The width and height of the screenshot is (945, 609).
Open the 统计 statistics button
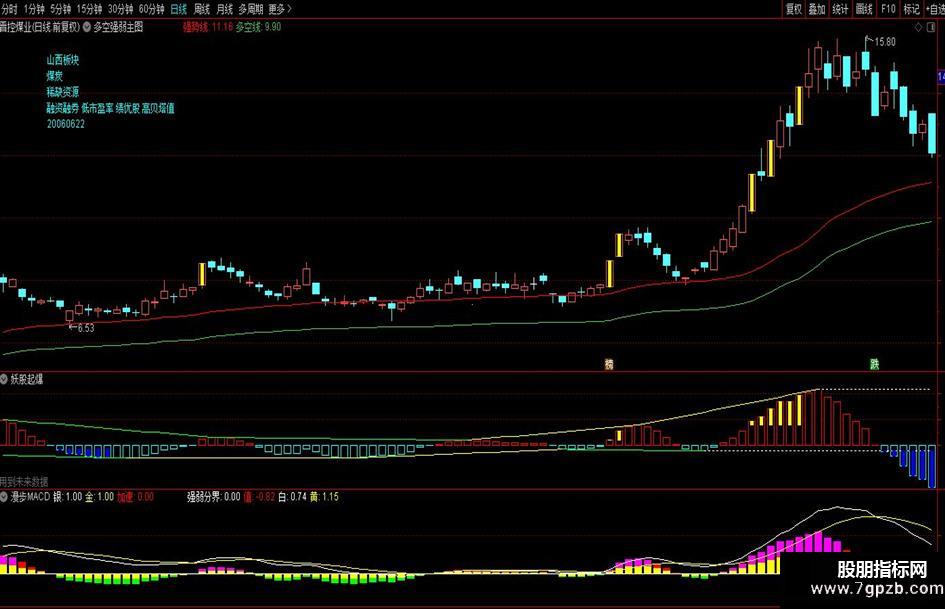840,9
